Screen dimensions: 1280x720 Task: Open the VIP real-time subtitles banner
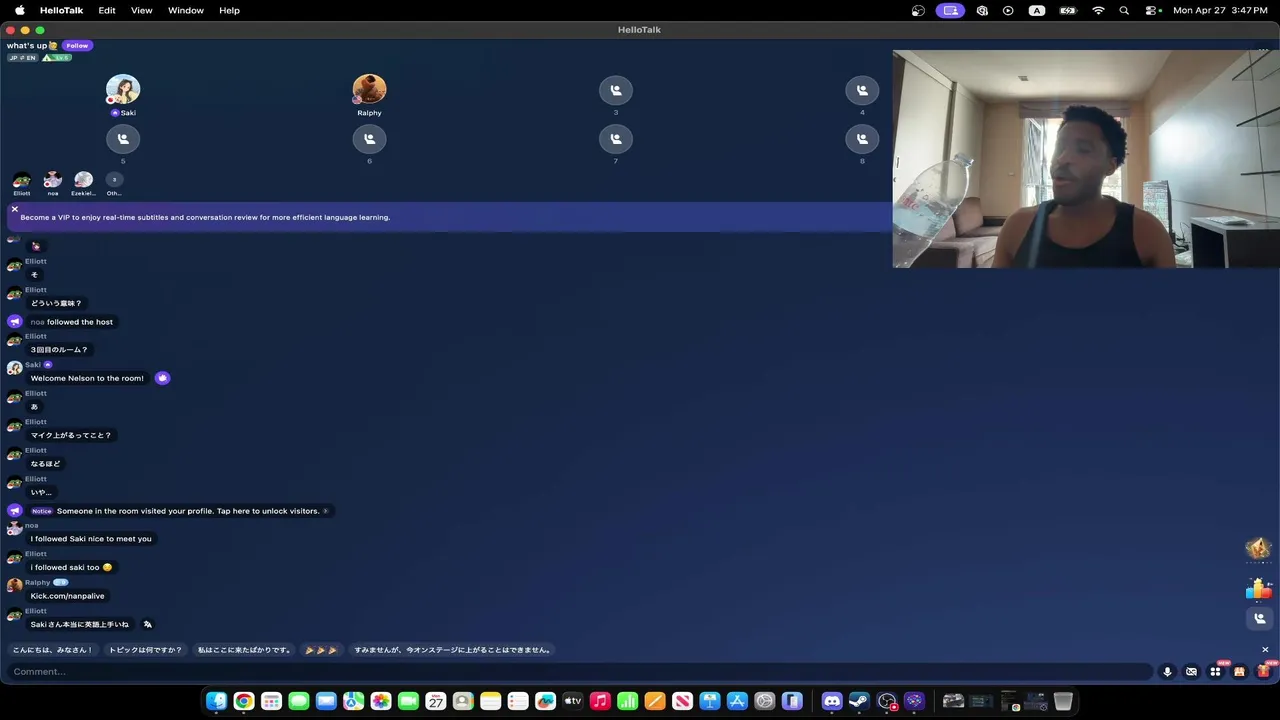coord(450,217)
